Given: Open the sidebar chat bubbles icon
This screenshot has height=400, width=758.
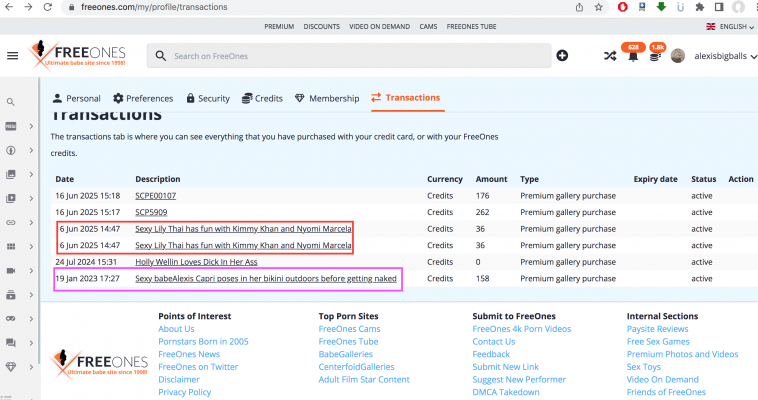Looking at the screenshot, I should 11,343.
